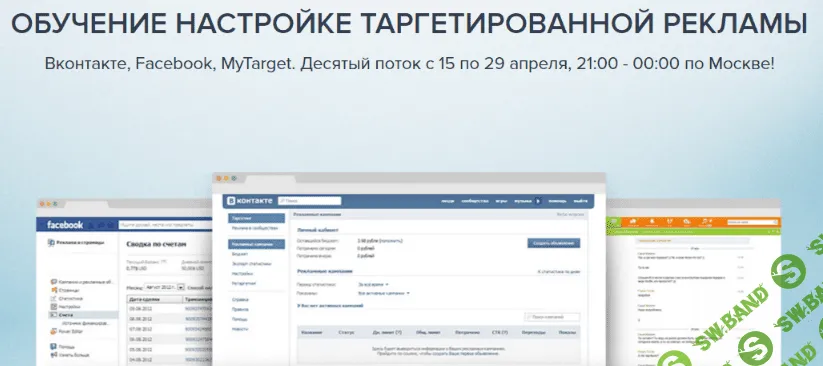This screenshot has height=366, width=823.
Task: Open Статистика in the Facebook sidebar
Action: [x=67, y=298]
